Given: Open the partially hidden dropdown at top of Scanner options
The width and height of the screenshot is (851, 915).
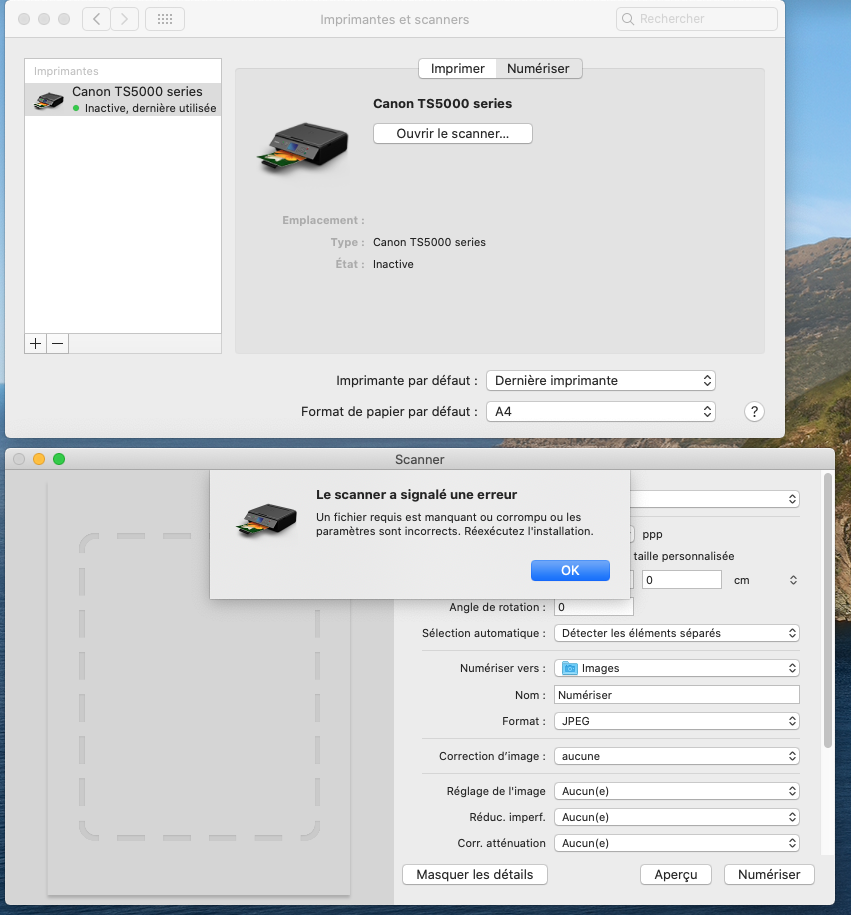Looking at the screenshot, I should pyautogui.click(x=715, y=499).
